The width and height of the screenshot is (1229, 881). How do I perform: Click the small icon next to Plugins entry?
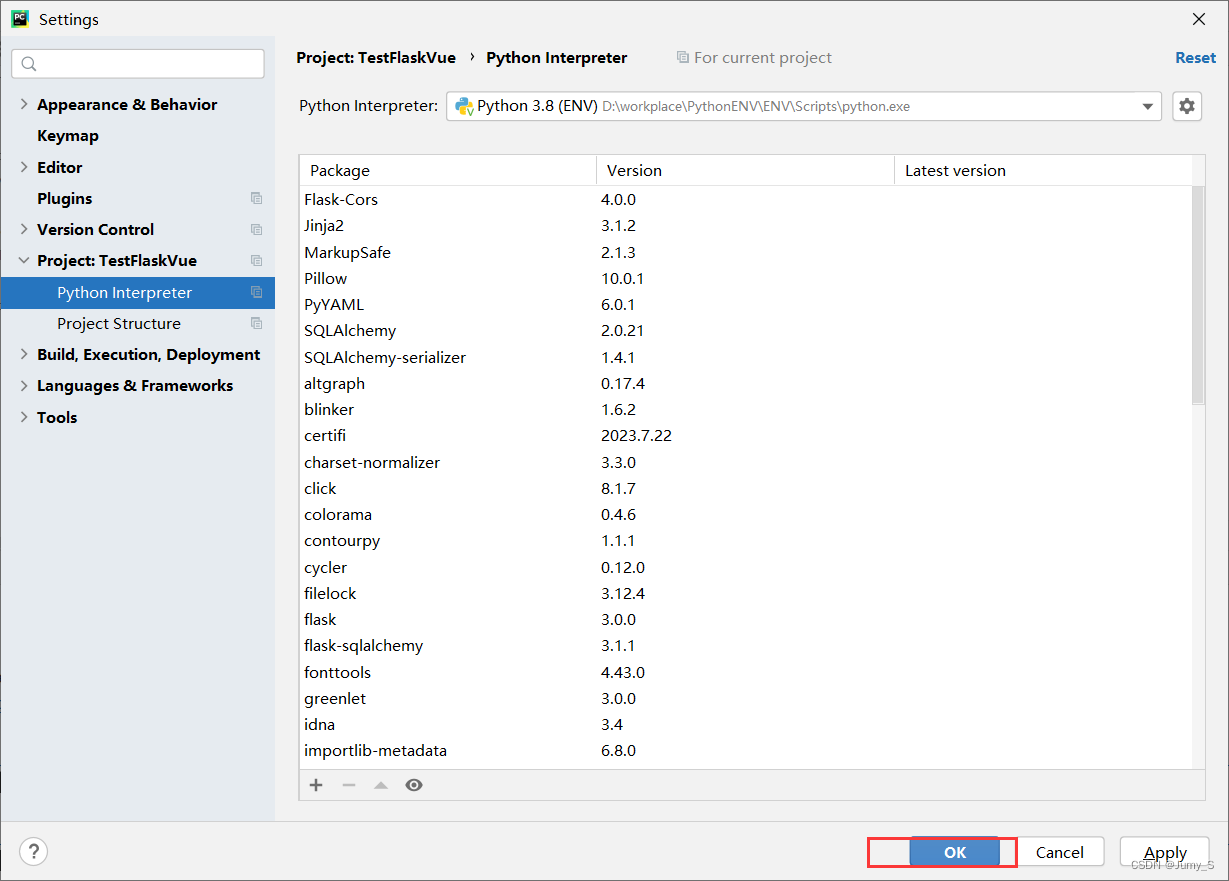coord(257,198)
